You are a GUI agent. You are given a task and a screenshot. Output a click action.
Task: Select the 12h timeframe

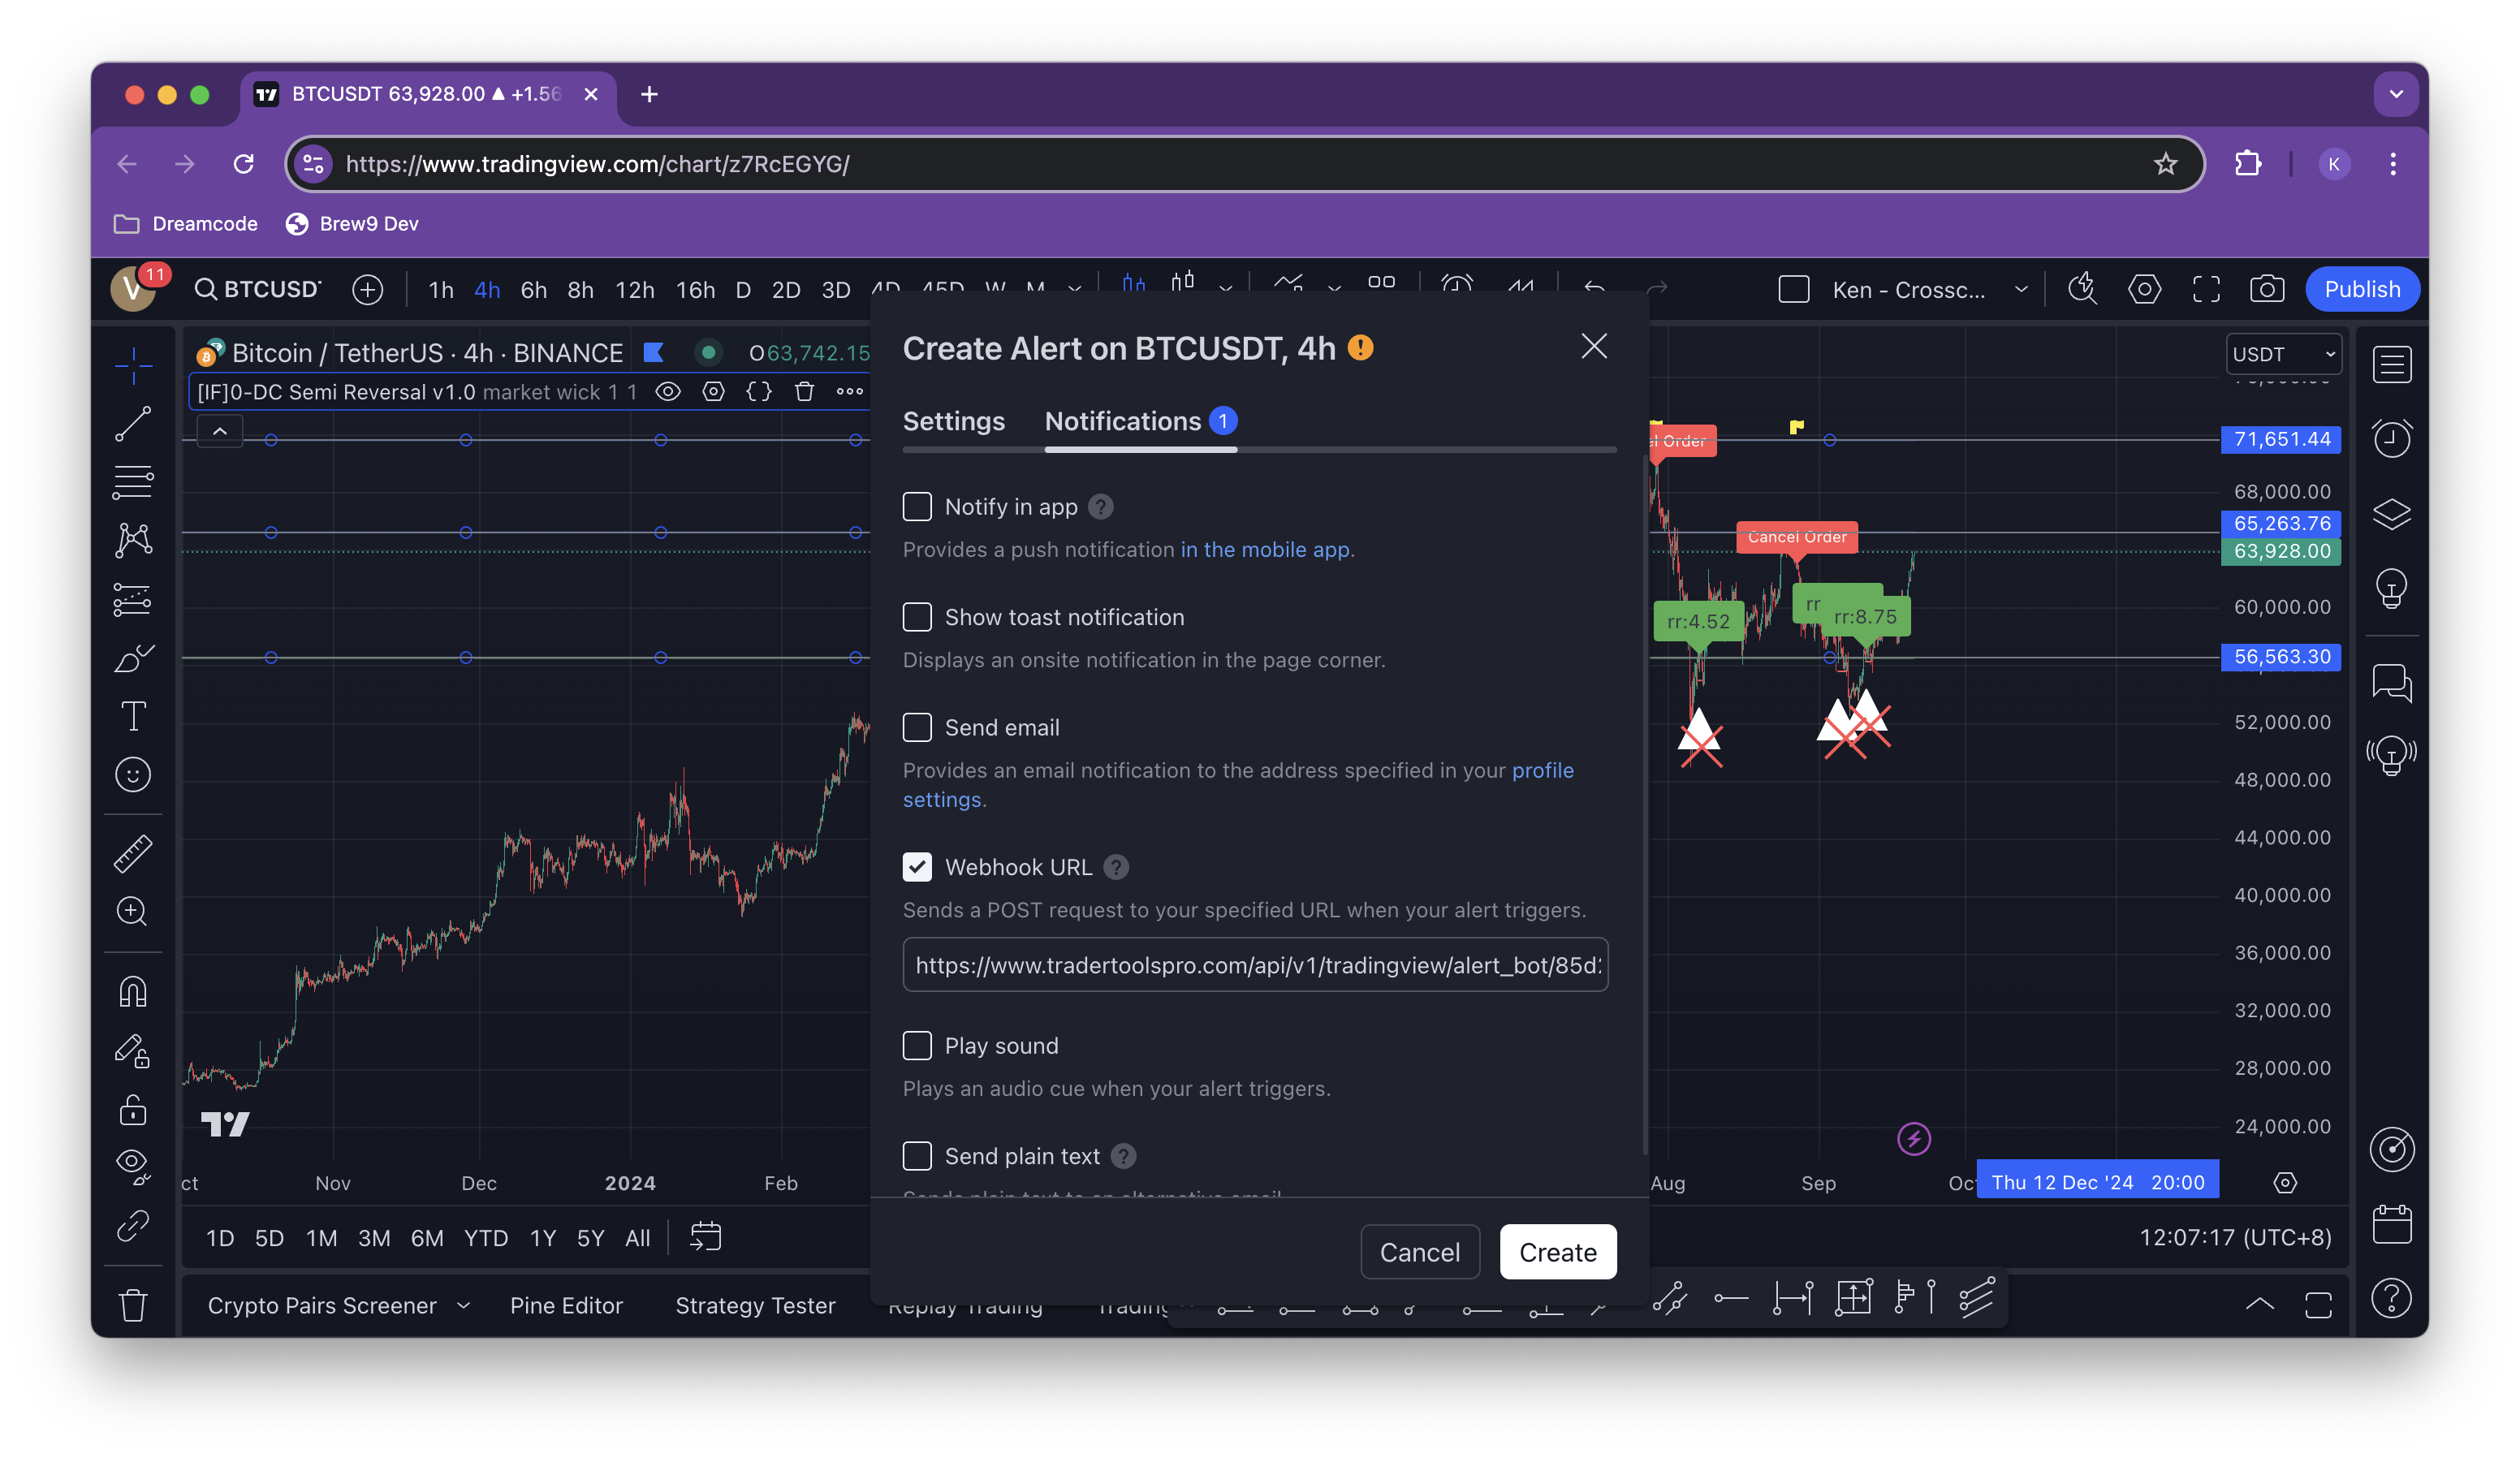click(x=634, y=289)
